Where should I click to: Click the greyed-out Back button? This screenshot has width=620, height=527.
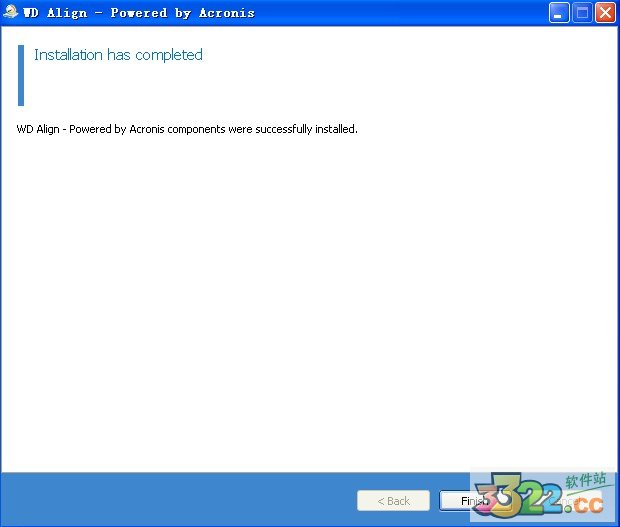[x=393, y=501]
